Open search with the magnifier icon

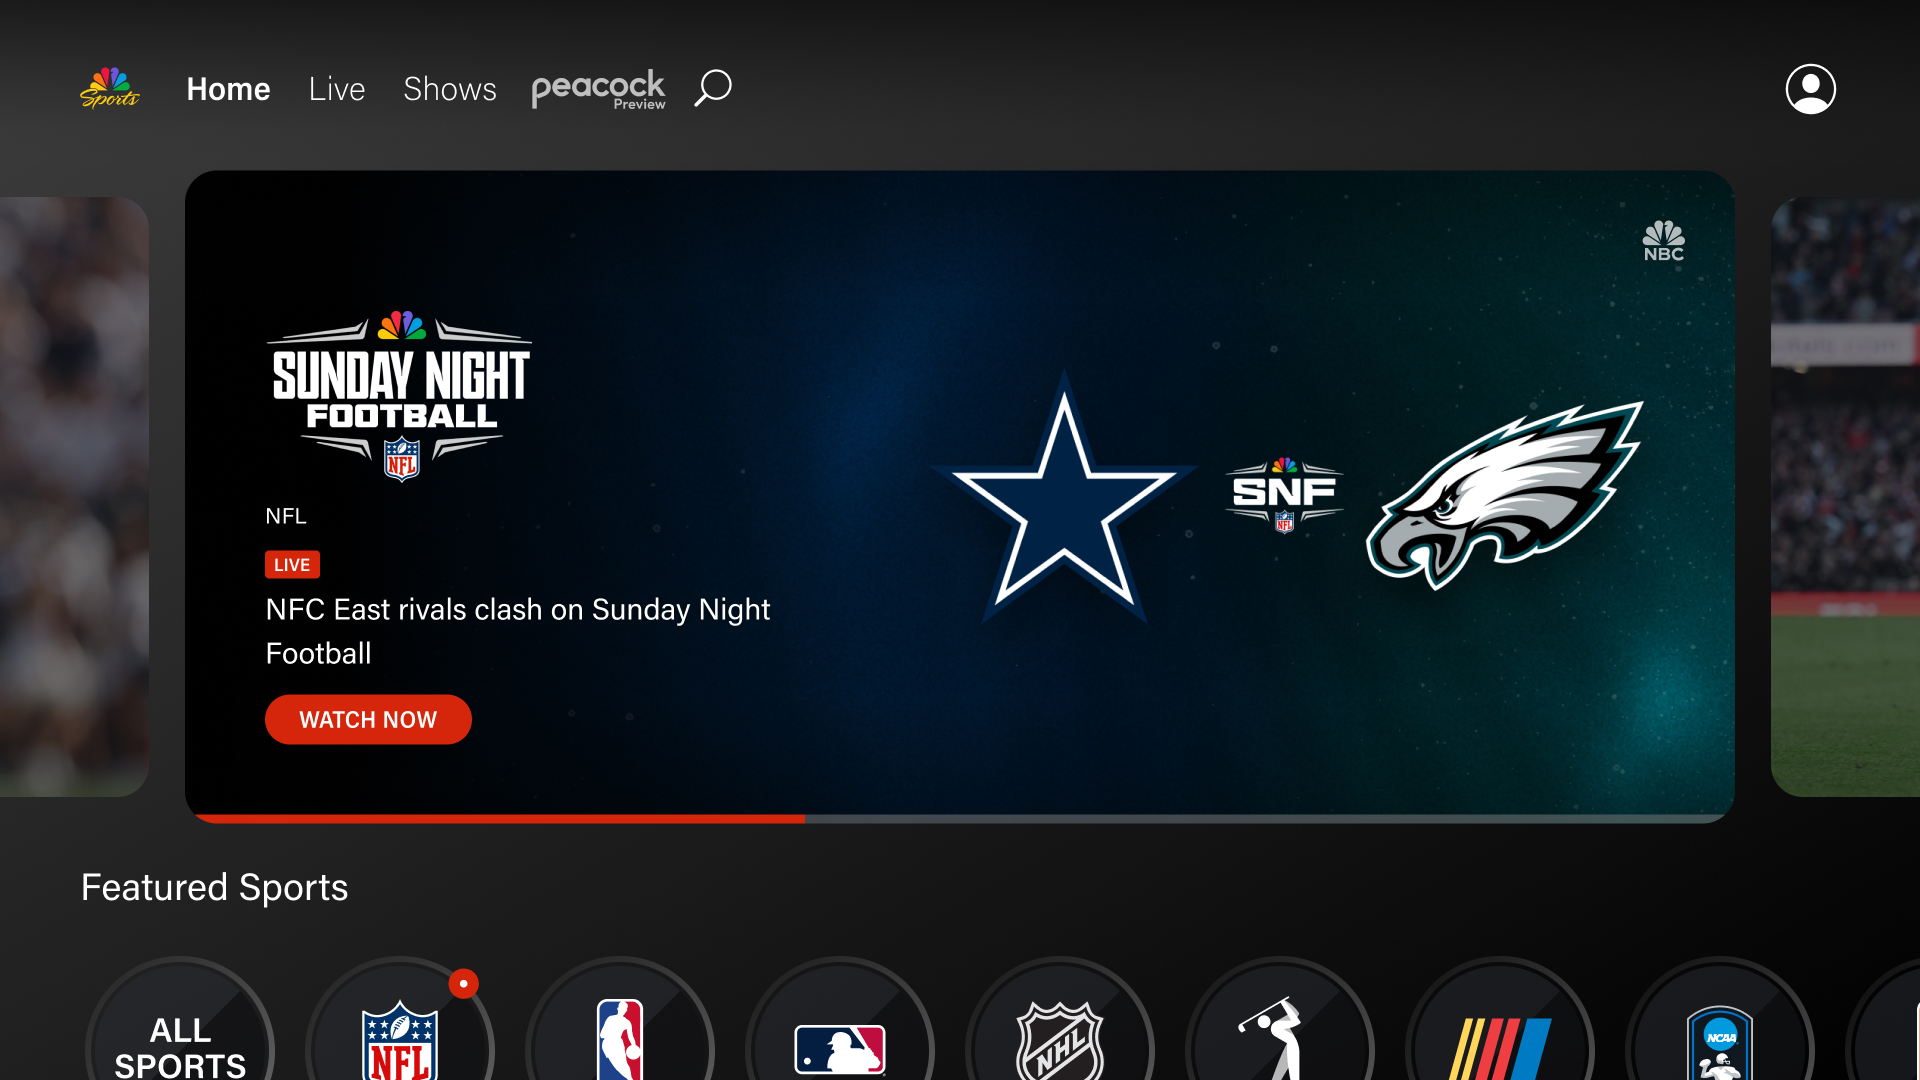tap(713, 88)
